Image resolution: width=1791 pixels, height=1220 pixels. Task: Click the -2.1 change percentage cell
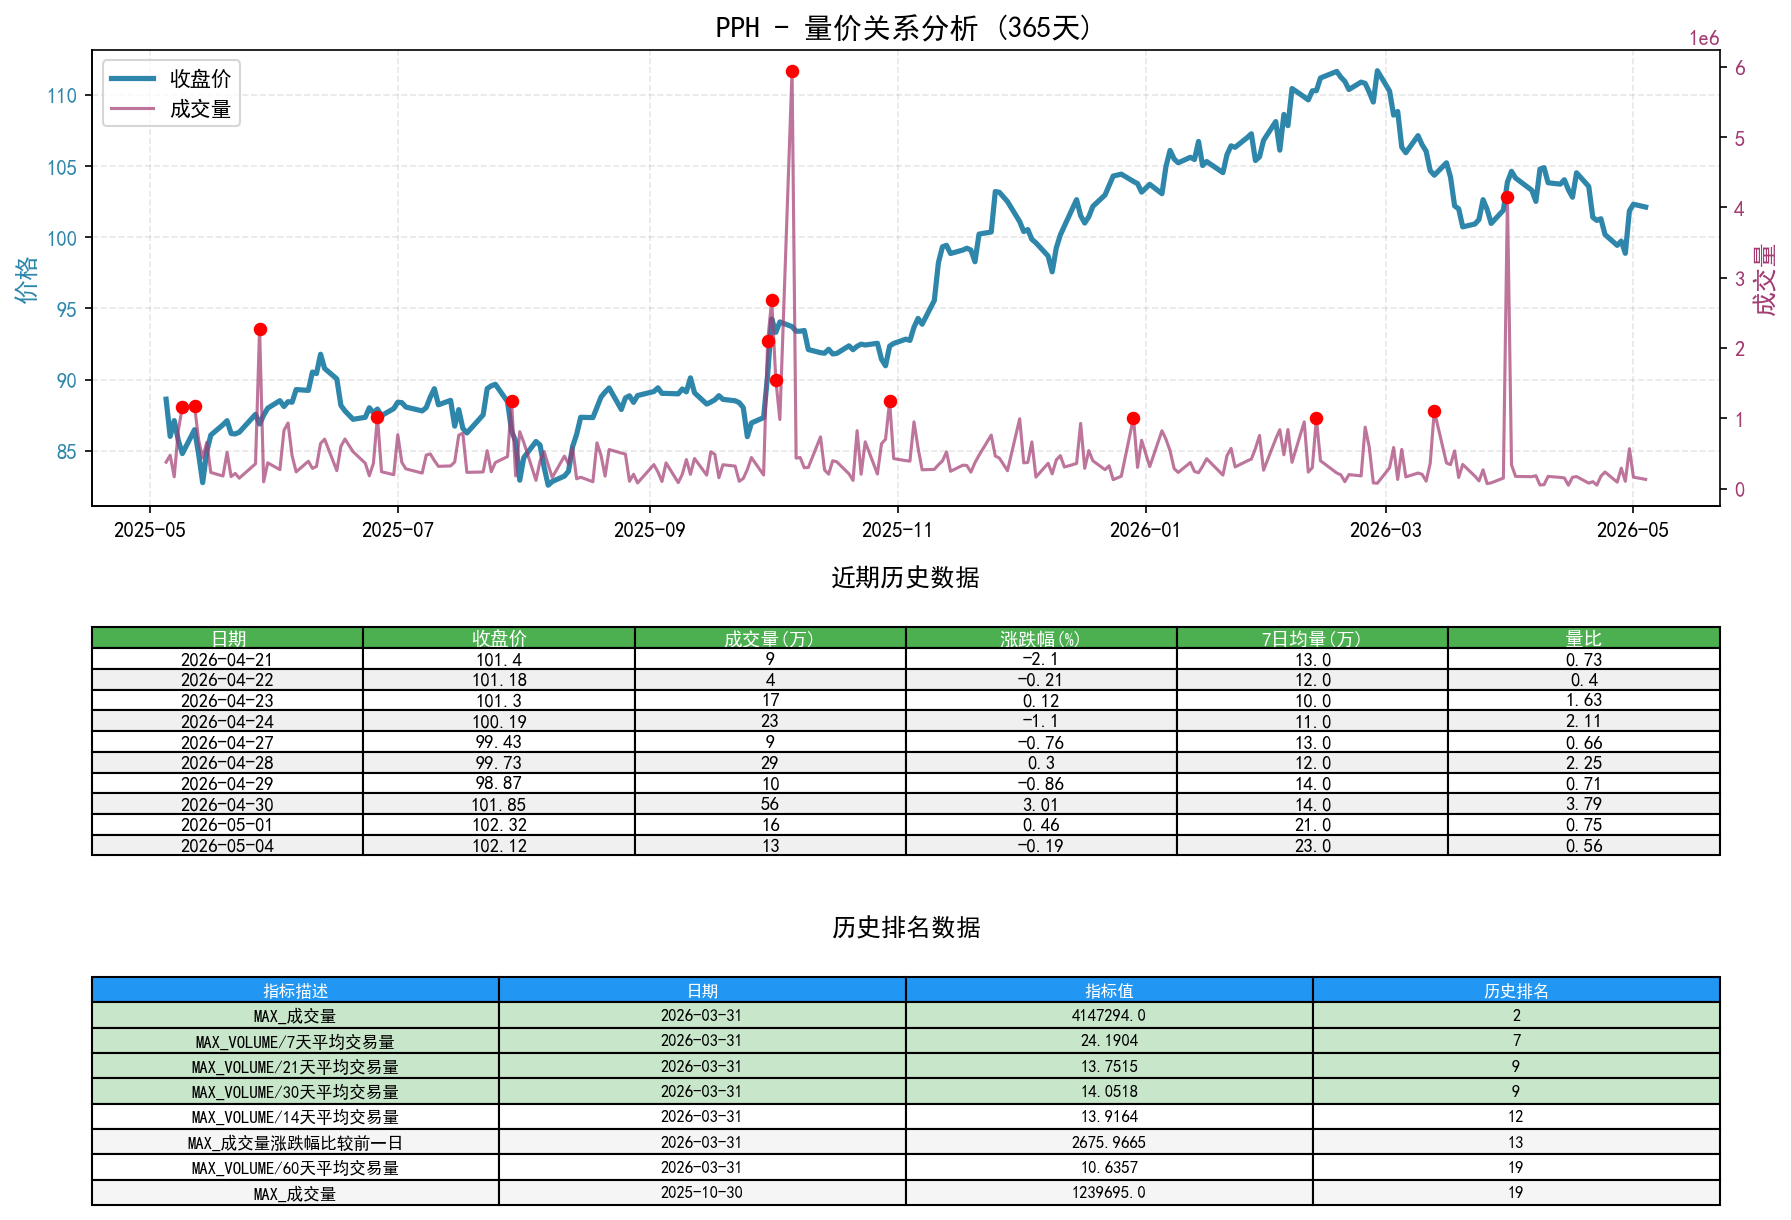(x=1041, y=659)
